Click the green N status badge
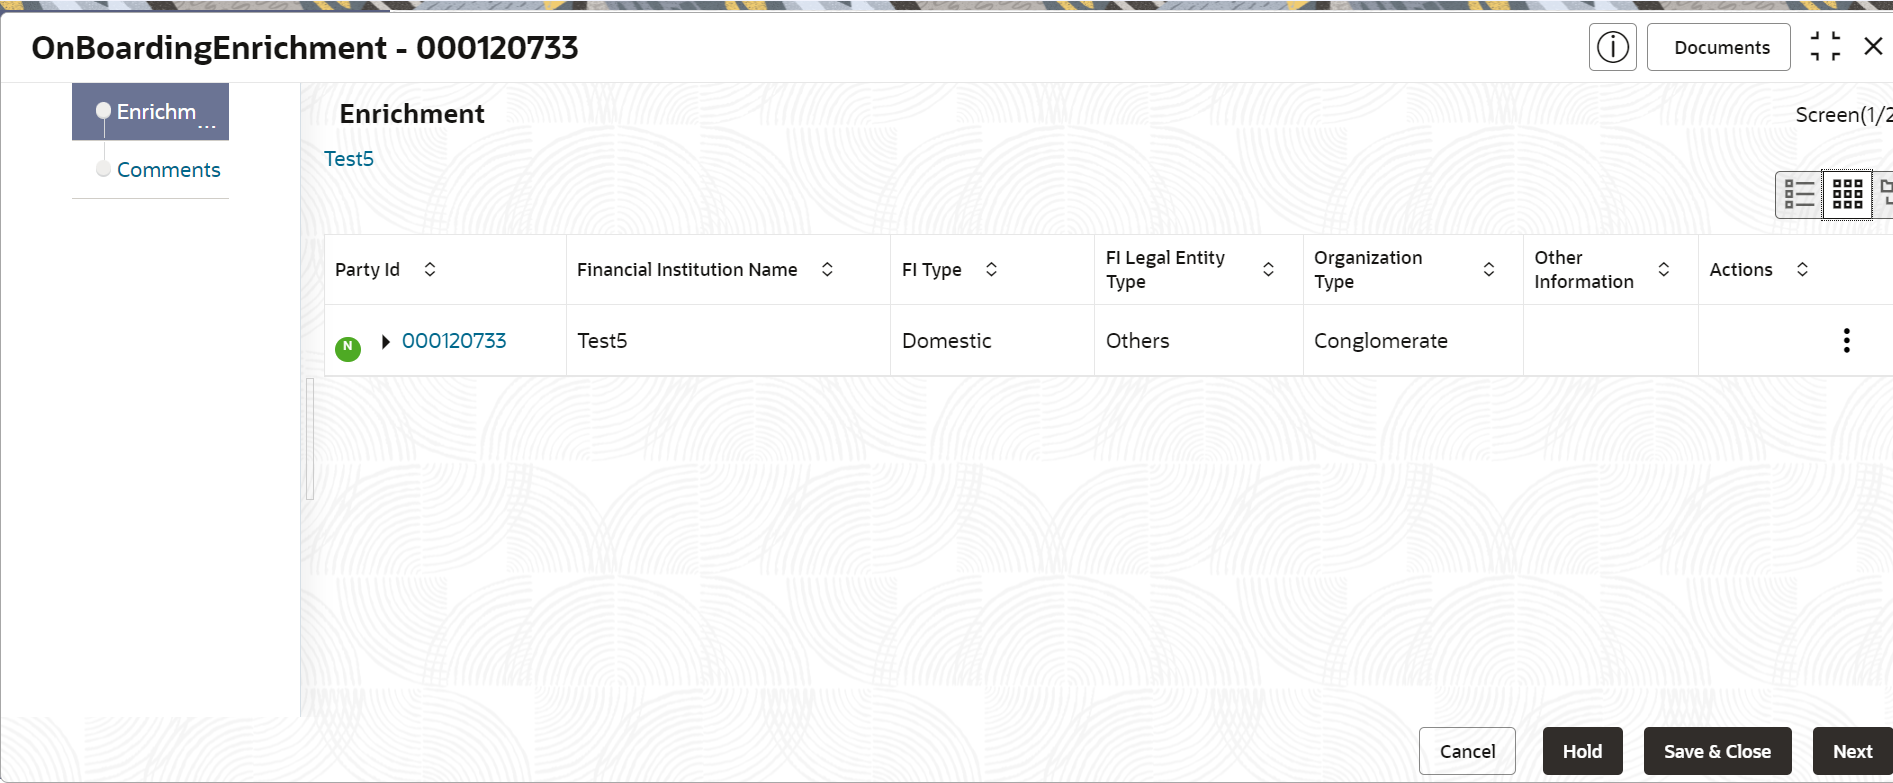The image size is (1893, 783). pyautogui.click(x=348, y=348)
